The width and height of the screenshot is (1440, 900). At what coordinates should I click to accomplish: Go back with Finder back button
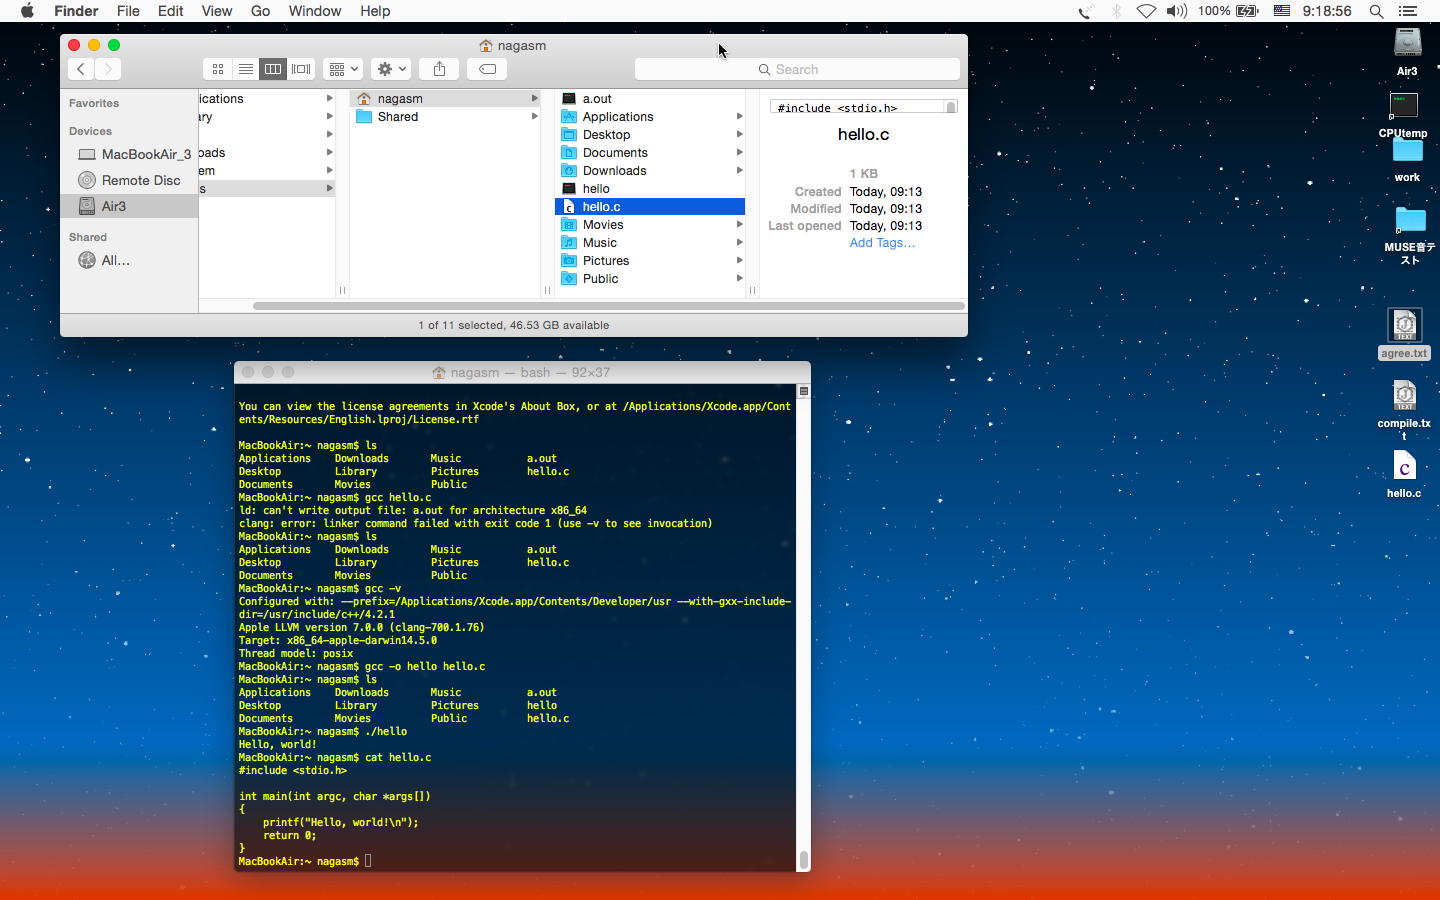click(81, 69)
